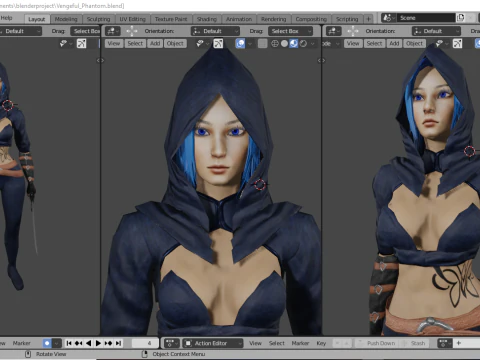This screenshot has height=360, width=480.
Task: Switch middle viewport to wireframe shading
Action: [275, 44]
